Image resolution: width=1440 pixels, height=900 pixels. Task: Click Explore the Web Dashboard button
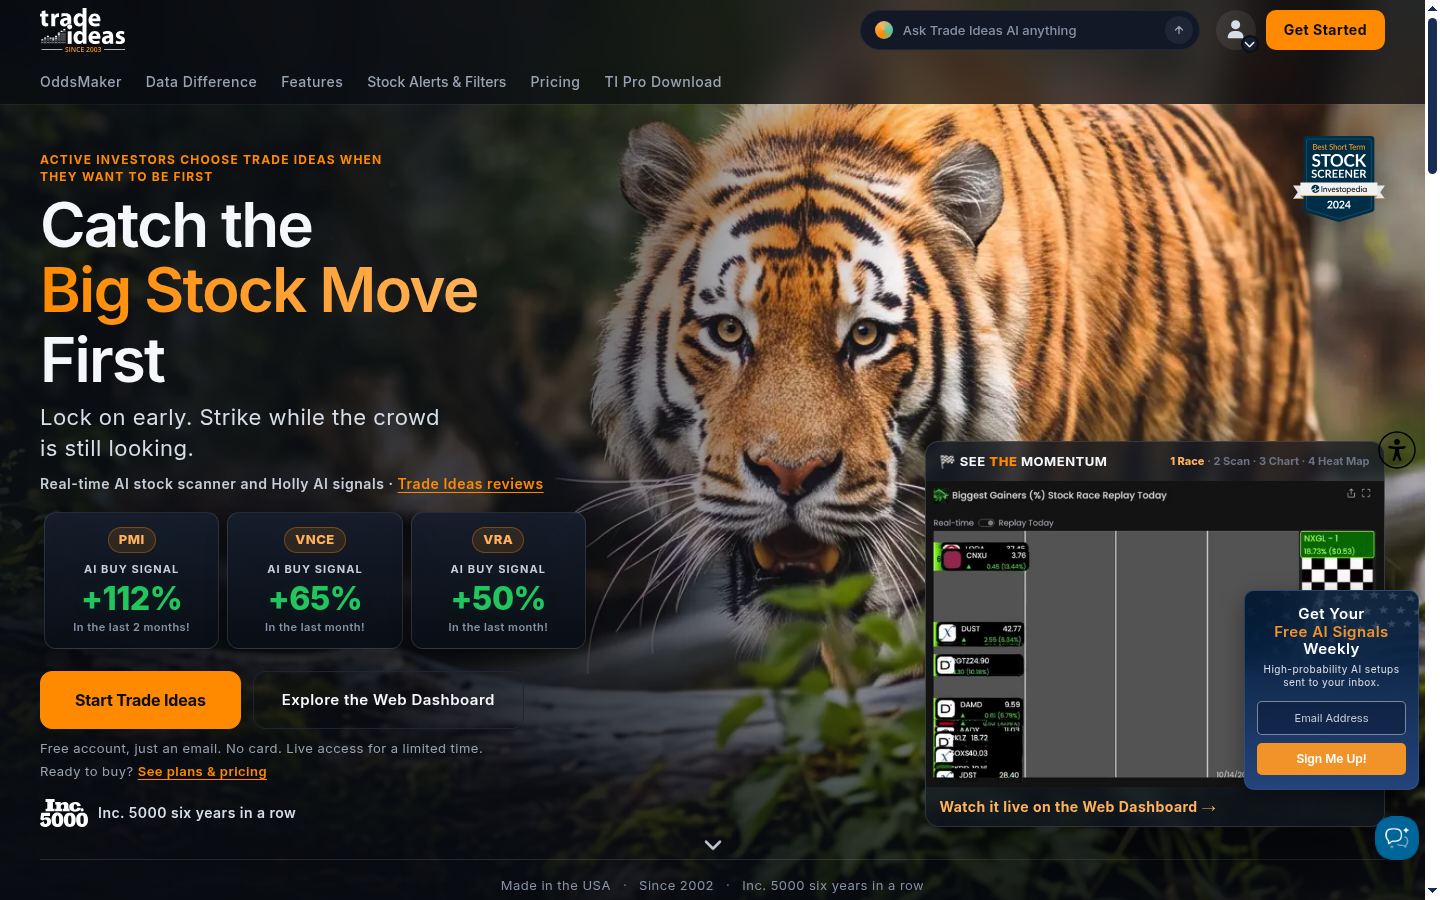point(388,700)
